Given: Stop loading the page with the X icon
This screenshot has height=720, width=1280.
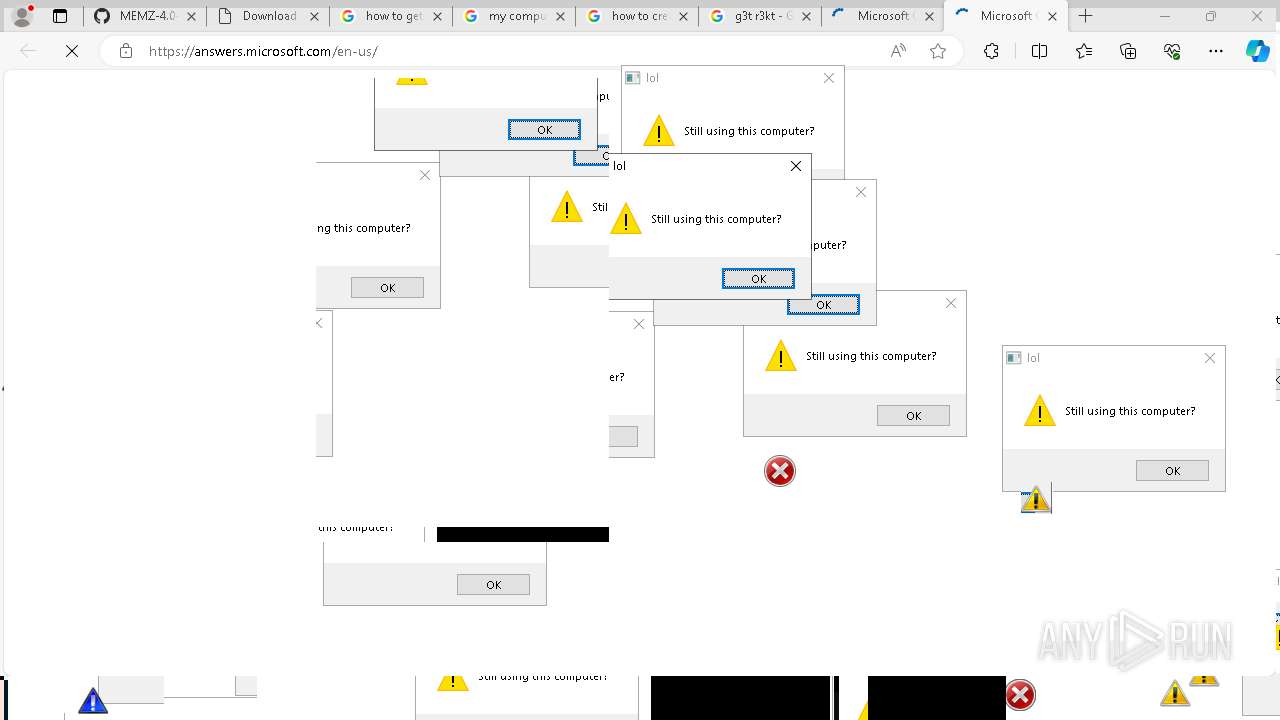Looking at the screenshot, I should (x=72, y=51).
